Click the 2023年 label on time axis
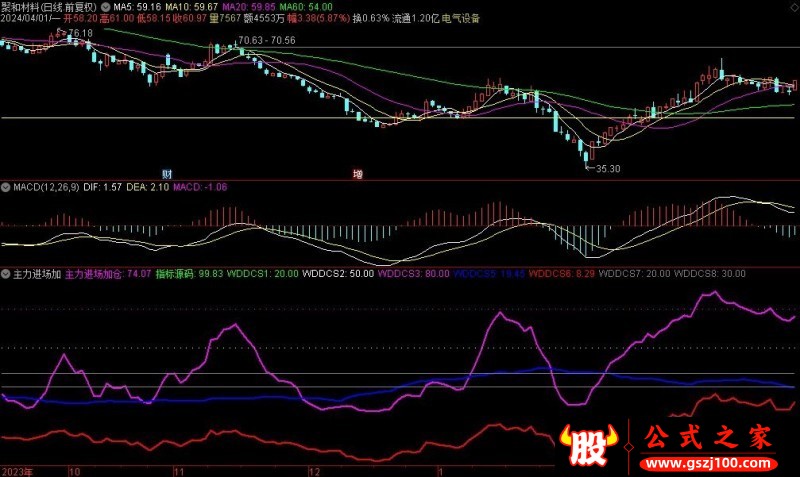This screenshot has width=800, height=477. [x=17, y=470]
